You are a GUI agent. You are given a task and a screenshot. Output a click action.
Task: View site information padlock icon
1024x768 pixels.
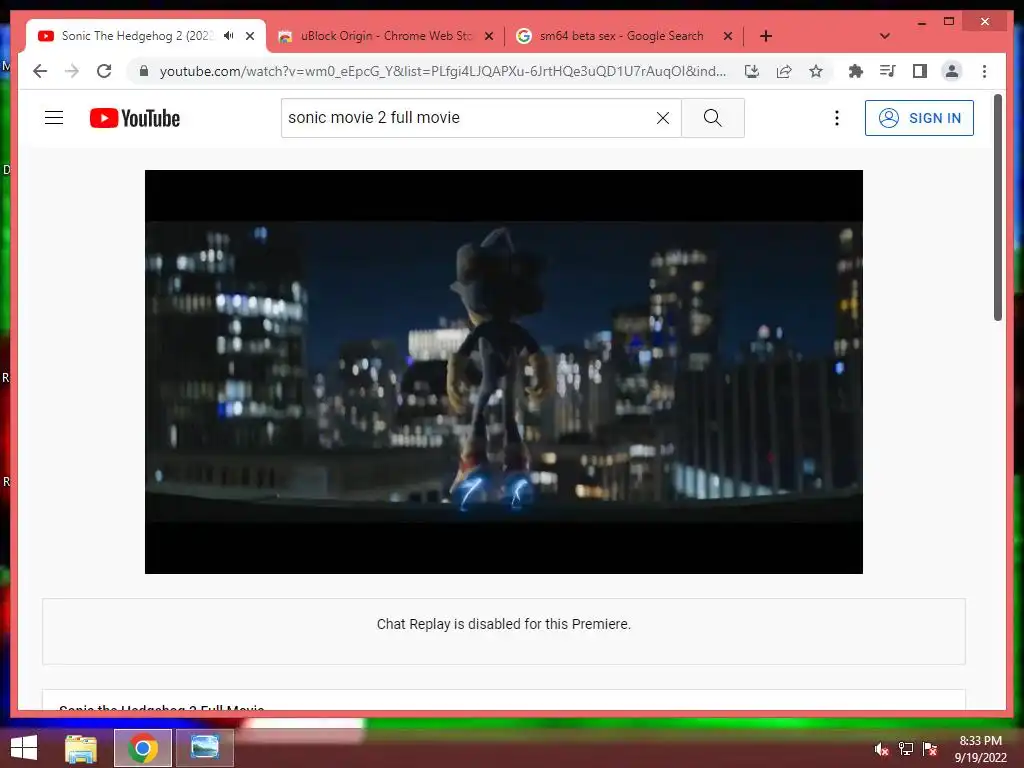144,71
